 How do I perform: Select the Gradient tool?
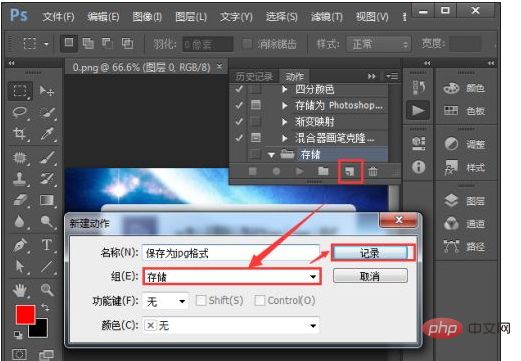coord(47,200)
